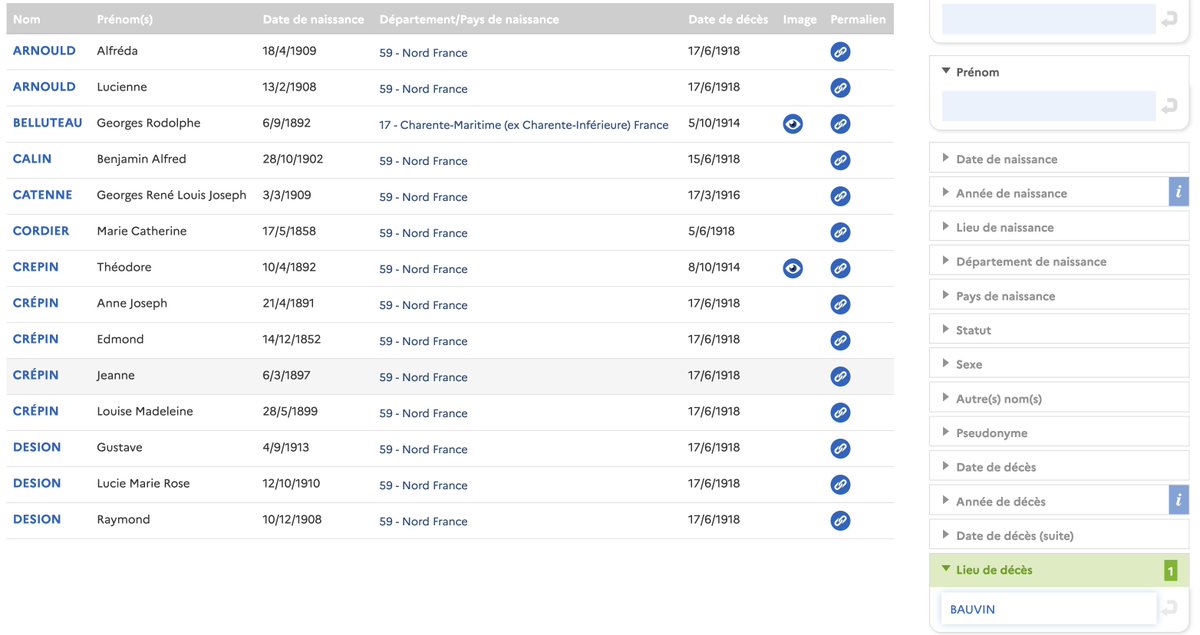This screenshot has height=635, width=1200.
Task: Expand Autre(s) nom(s) filter
Action: tap(1059, 398)
